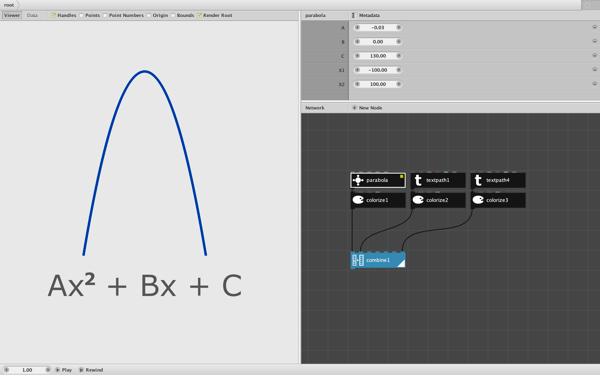The height and width of the screenshot is (375, 600).
Task: Select the colorize1 node
Action: coord(378,200)
